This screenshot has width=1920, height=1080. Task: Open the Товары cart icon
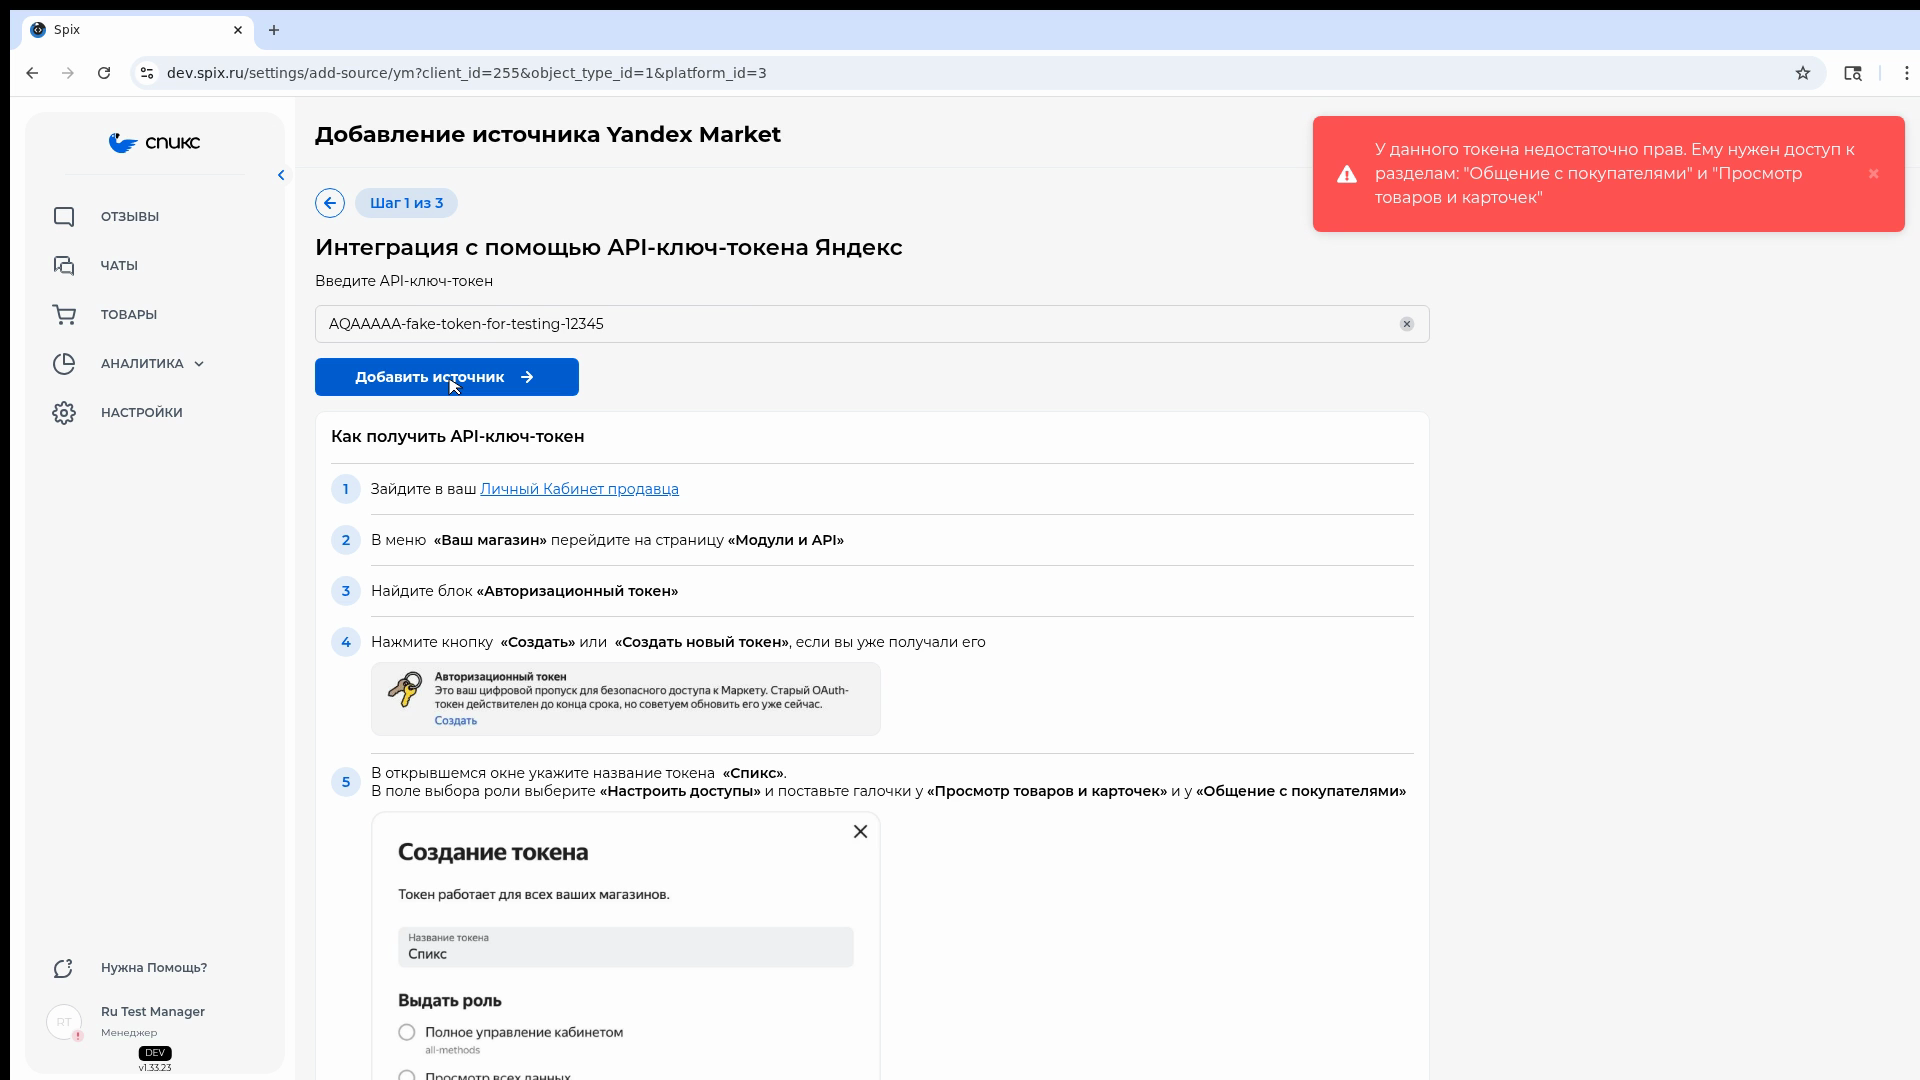coord(64,315)
